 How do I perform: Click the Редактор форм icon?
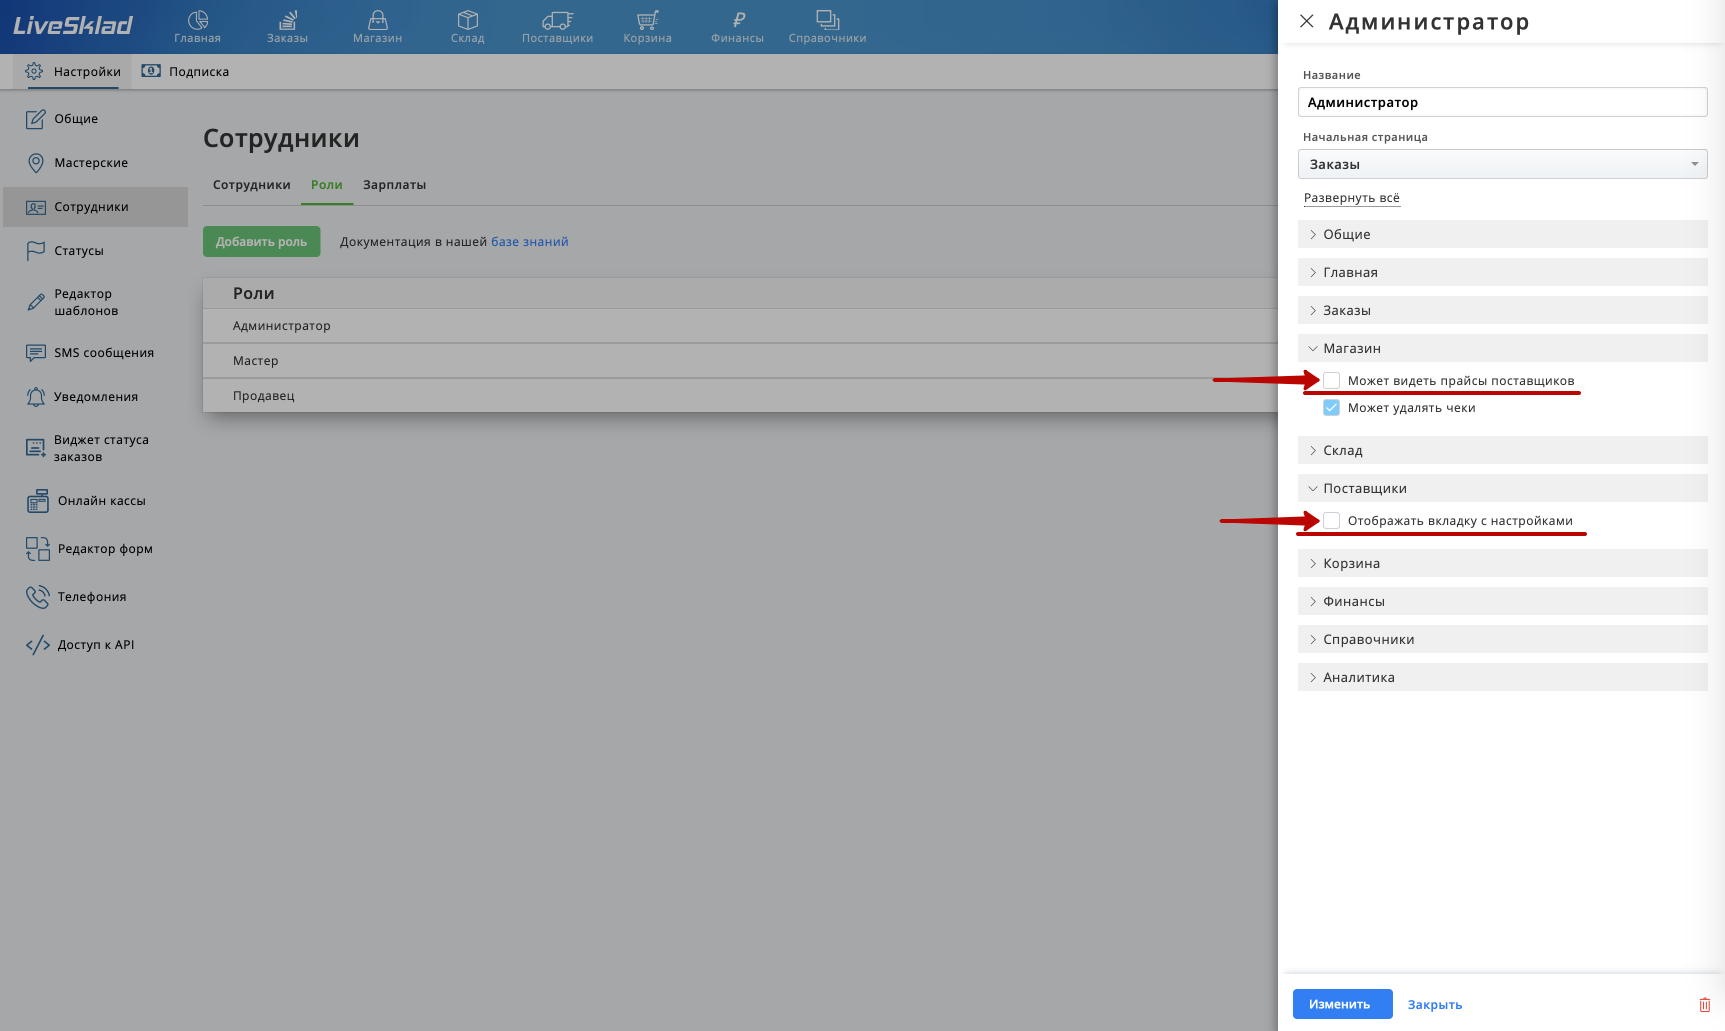pyautogui.click(x=38, y=549)
